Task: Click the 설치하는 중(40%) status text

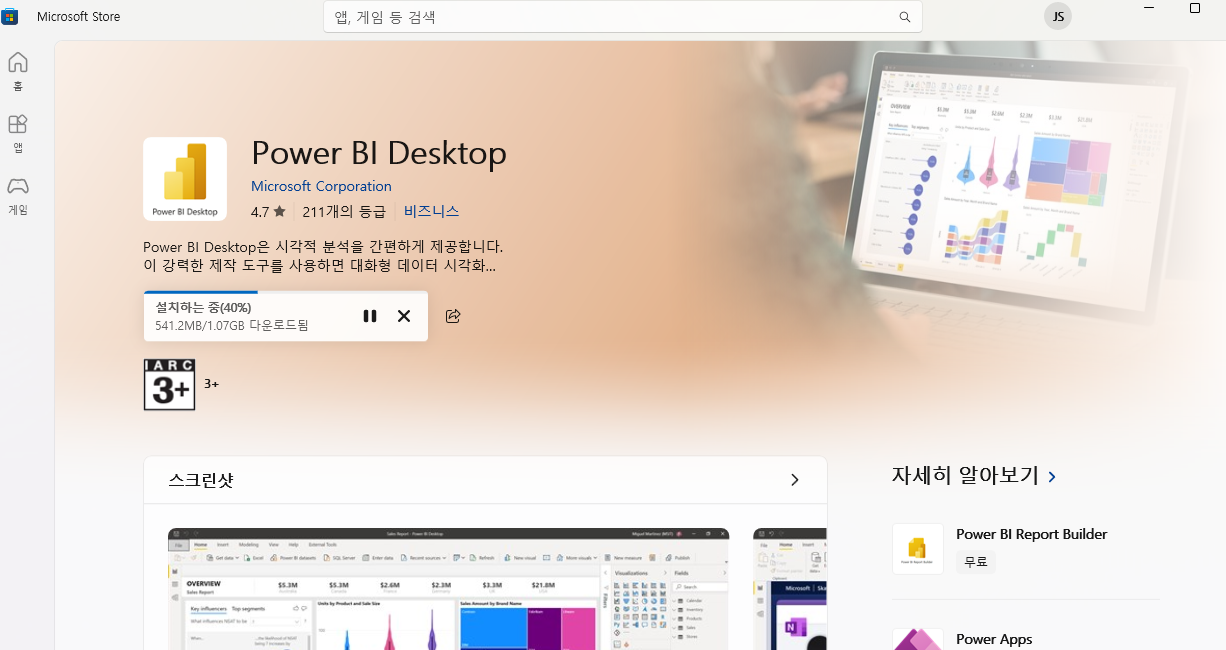Action: 203,307
